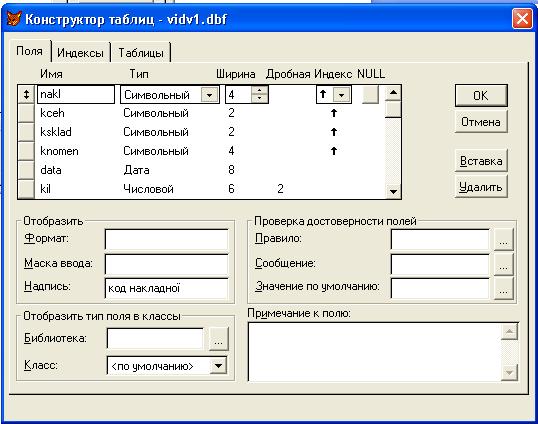Select the kceh row selector button
The image size is (538, 424).
coord(26,113)
